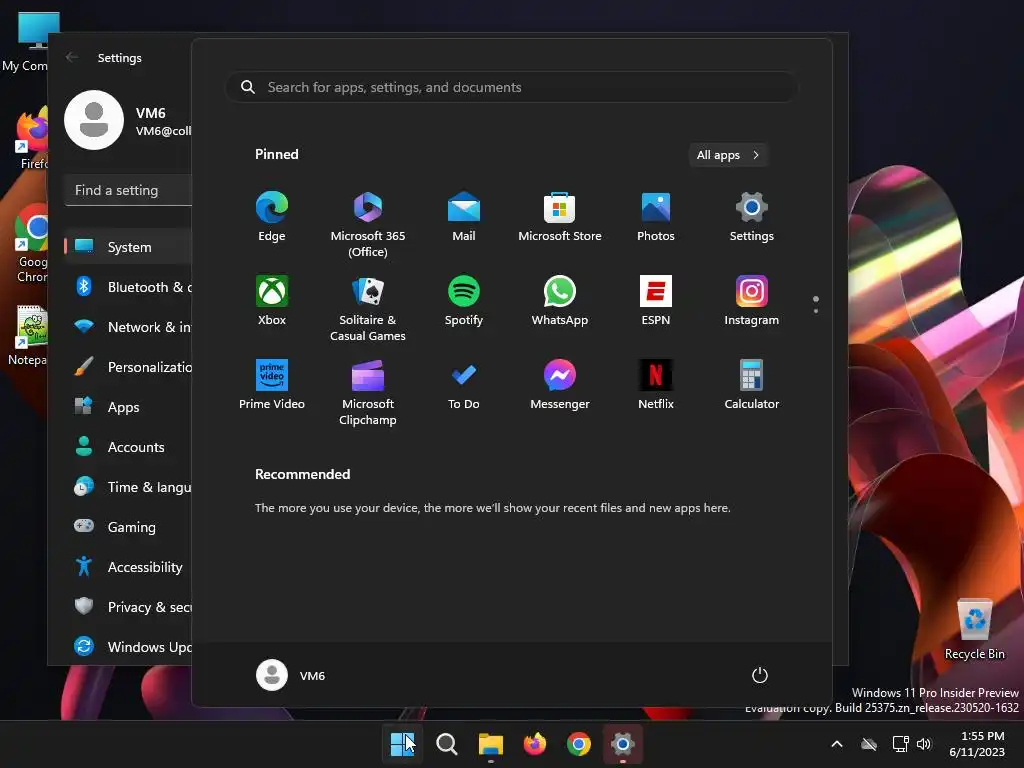Viewport: 1024px width, 768px height.
Task: Go to next page of pinned apps
Action: click(x=816, y=311)
